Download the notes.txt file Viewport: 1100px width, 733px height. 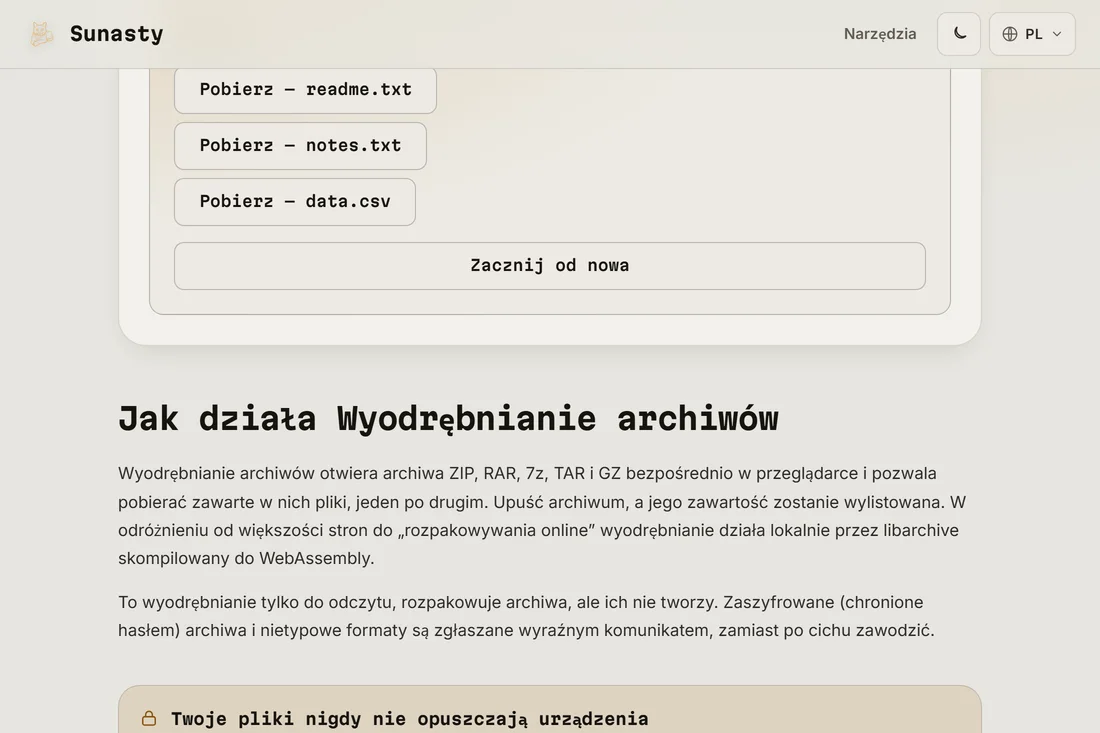pyautogui.click(x=300, y=146)
